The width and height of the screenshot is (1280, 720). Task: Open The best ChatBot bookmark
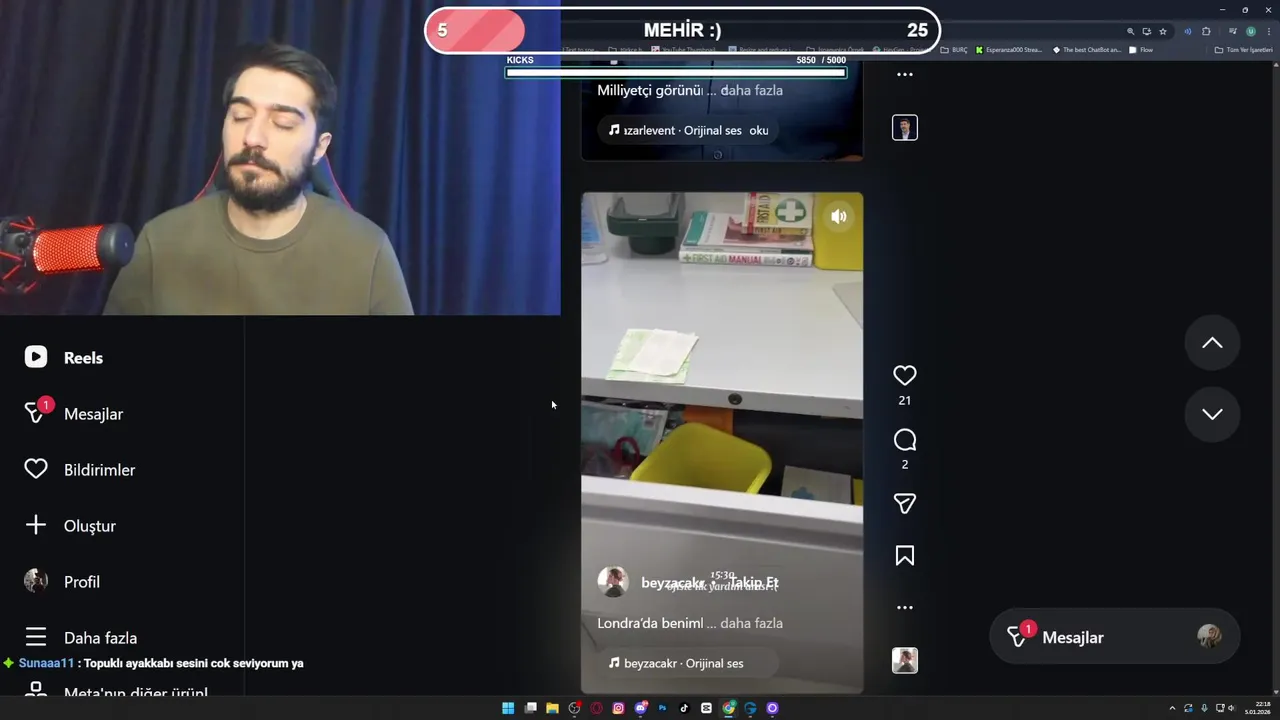(x=1087, y=50)
